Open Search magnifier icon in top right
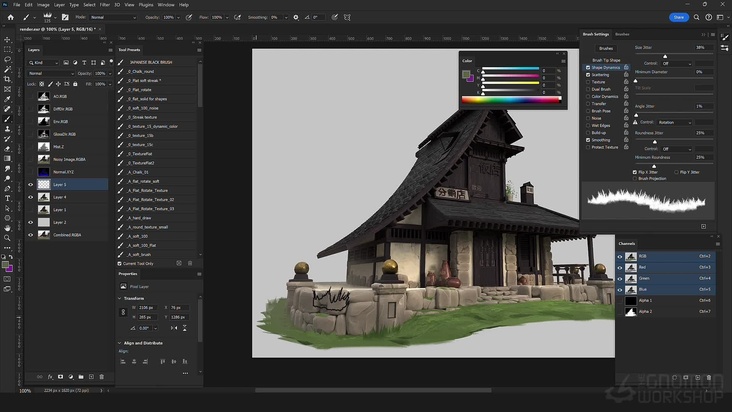 [696, 17]
